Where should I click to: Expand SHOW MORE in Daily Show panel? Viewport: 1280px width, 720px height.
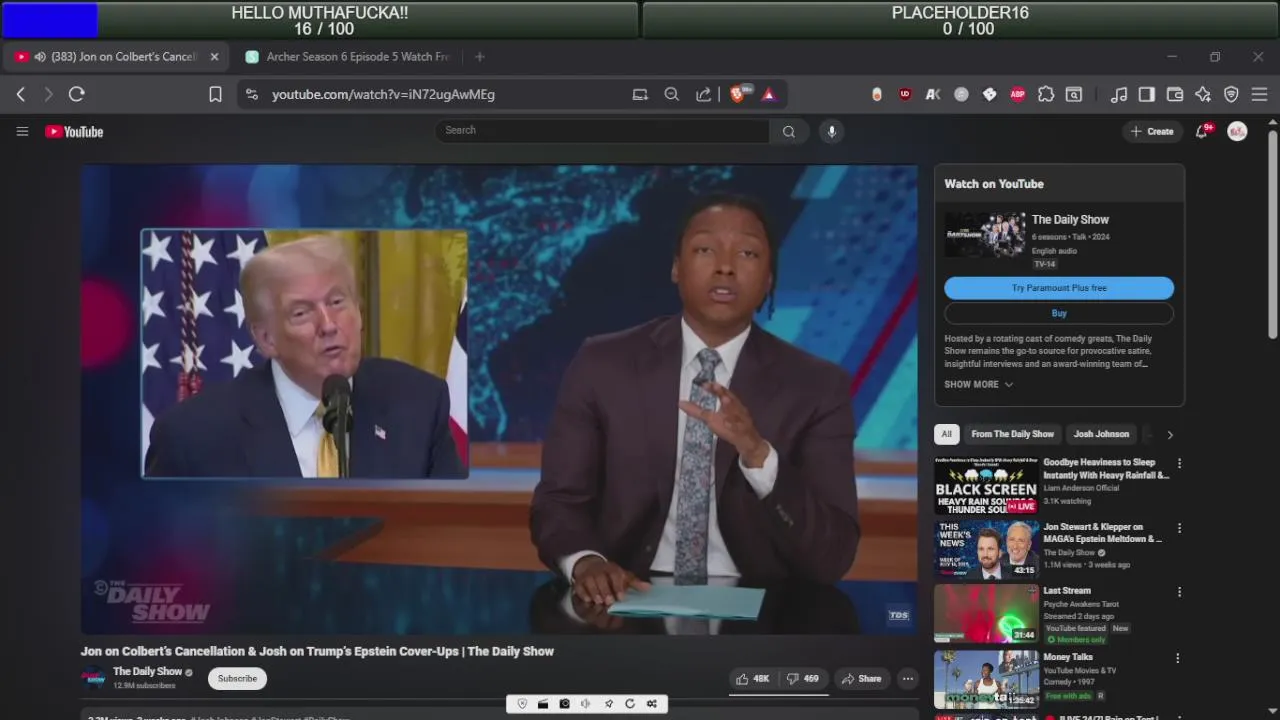979,385
